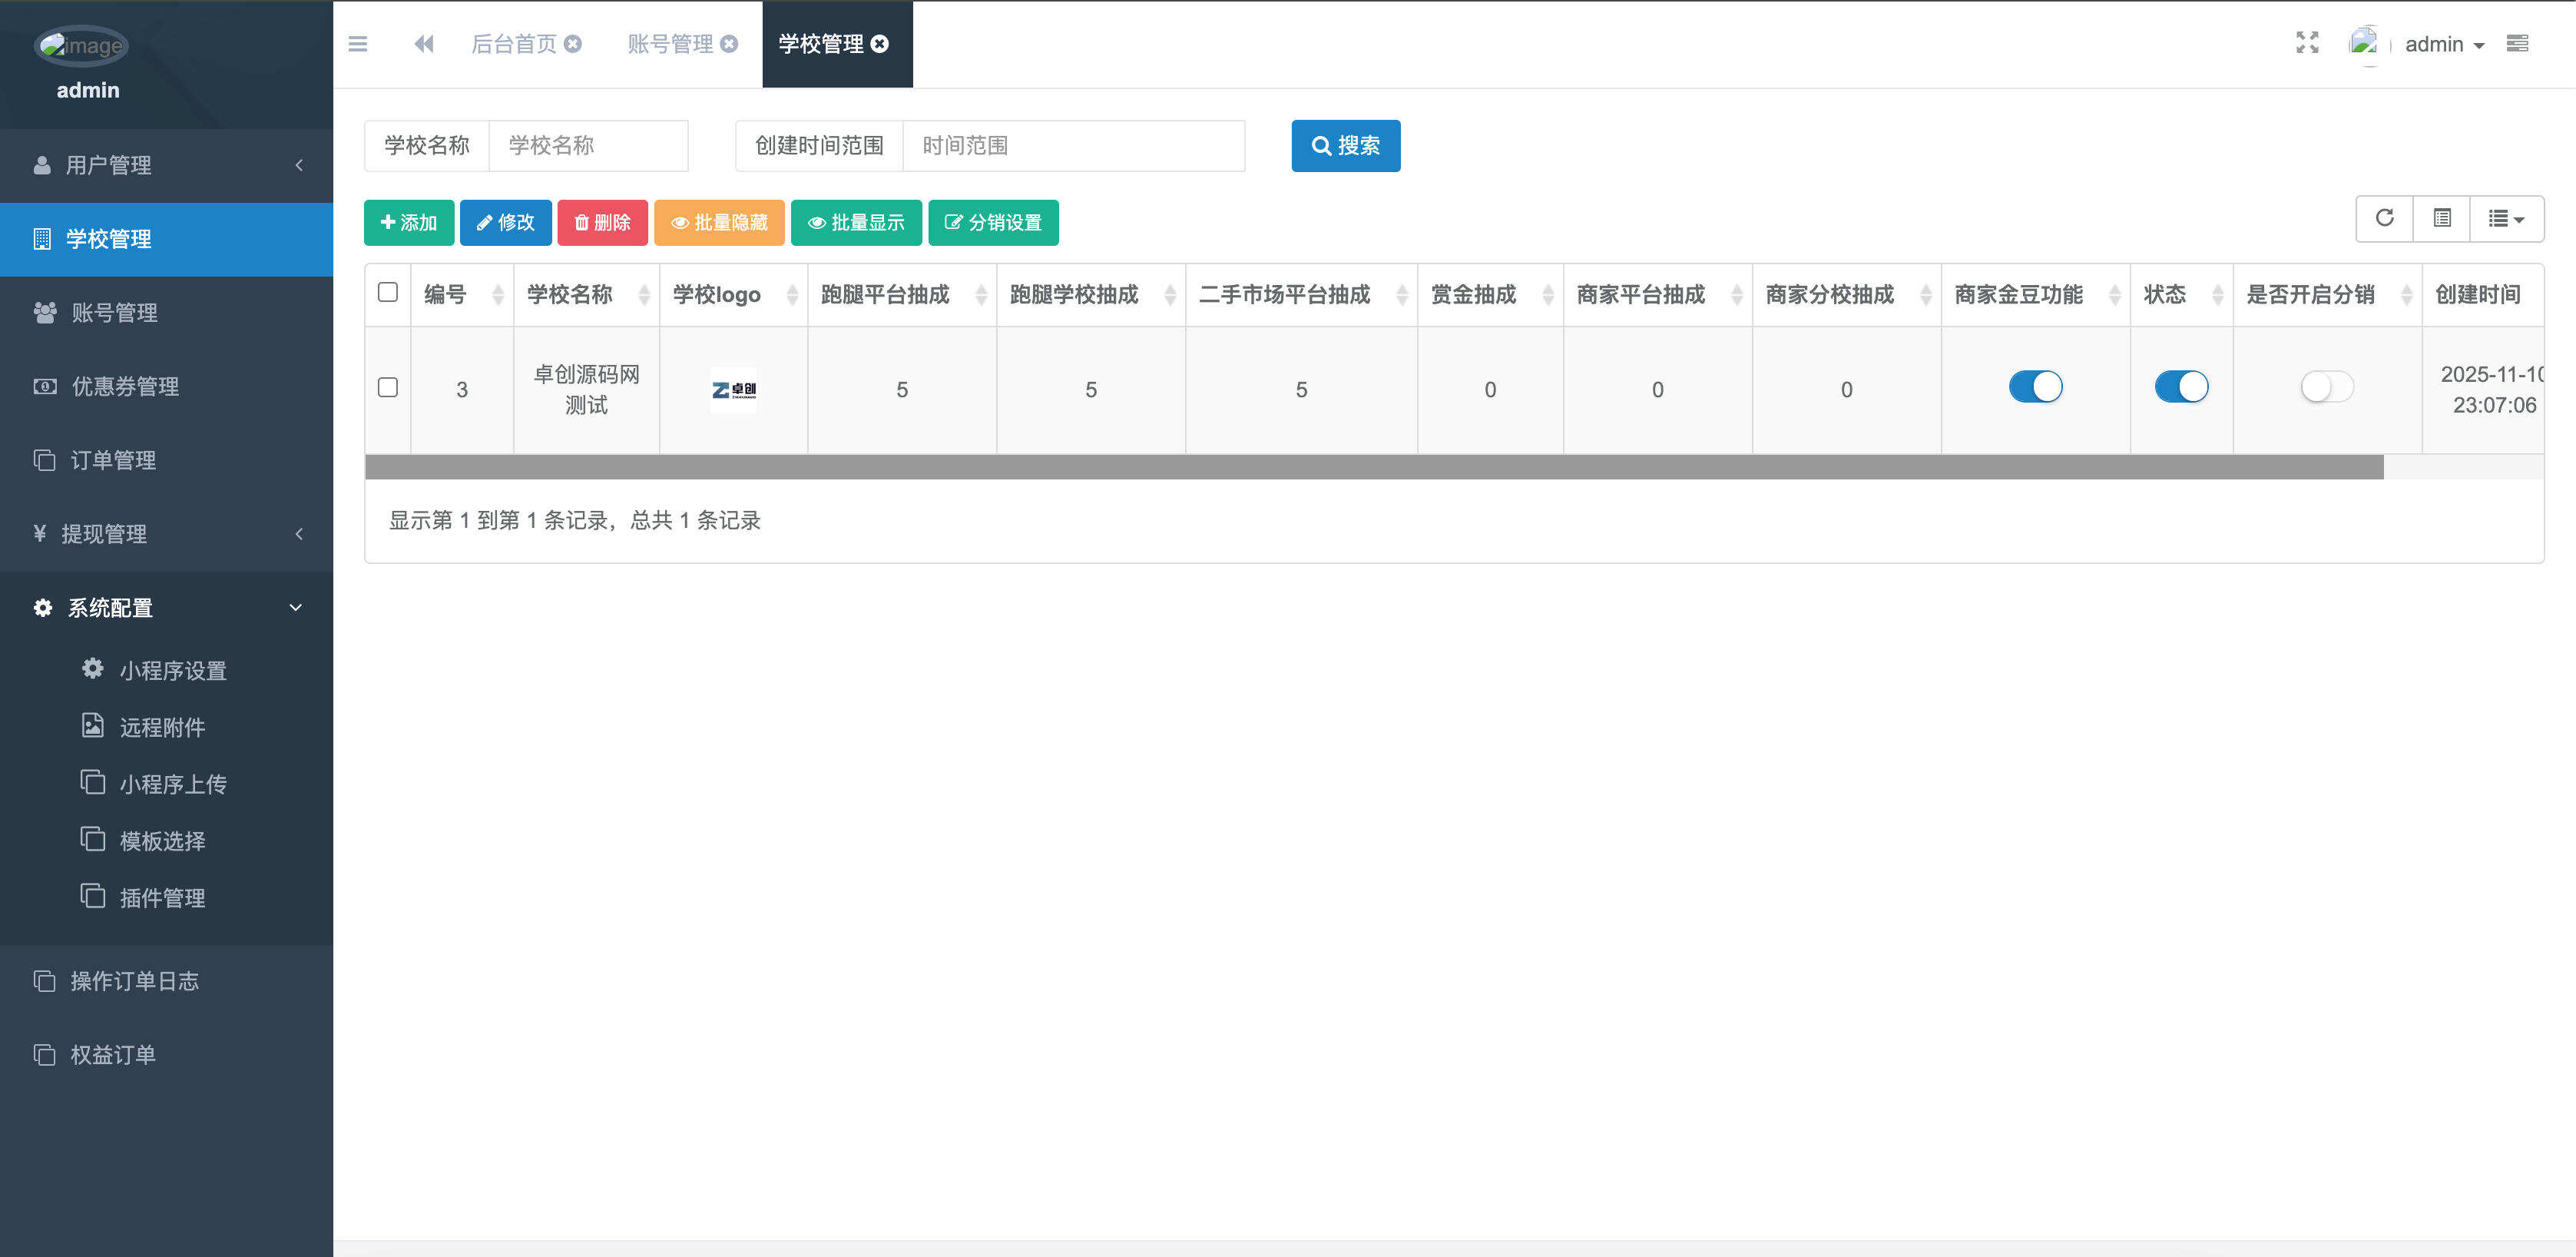The width and height of the screenshot is (2576, 1257).
Task: Open 优惠券管理 in the sidebar
Action: [x=123, y=386]
